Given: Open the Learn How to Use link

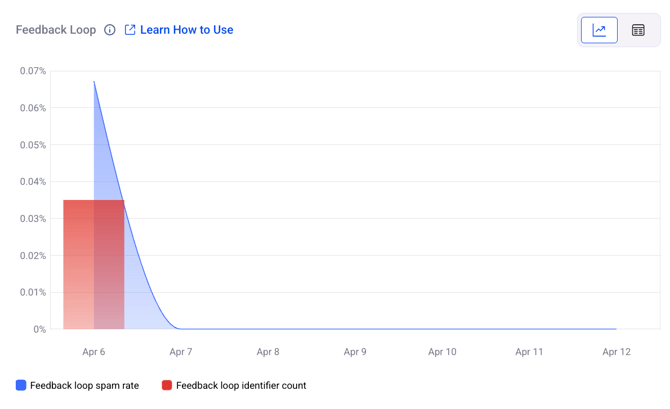Looking at the screenshot, I should [x=186, y=30].
